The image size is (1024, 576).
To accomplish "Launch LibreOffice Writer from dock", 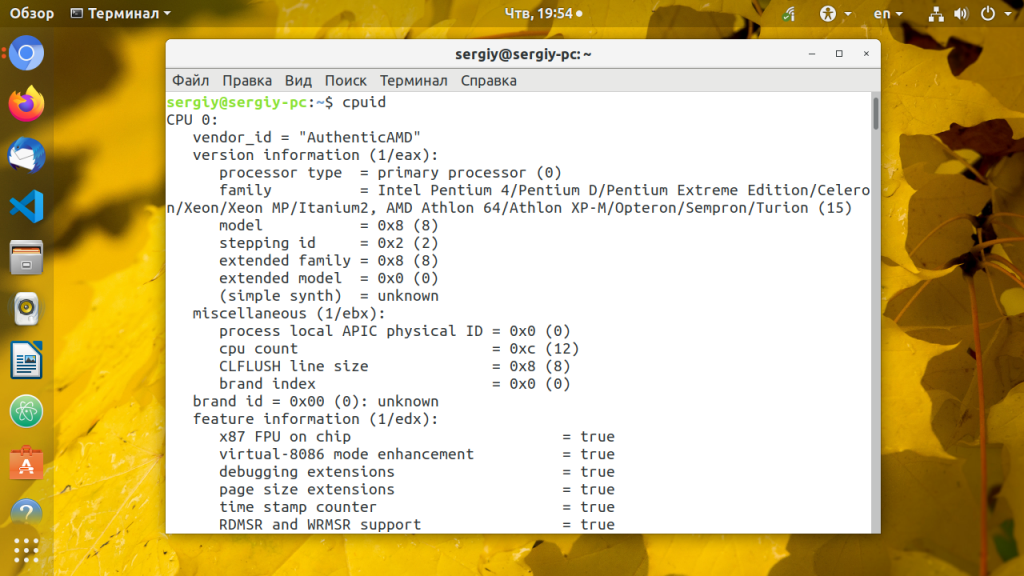I will [x=27, y=360].
